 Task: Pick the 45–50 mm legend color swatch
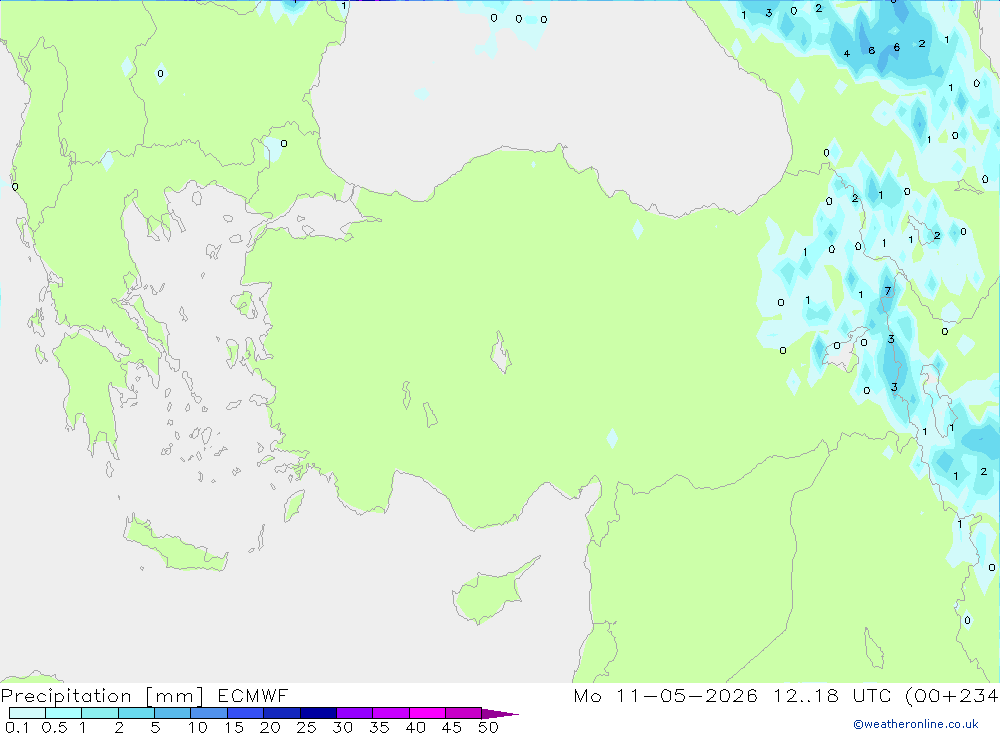pos(464,713)
